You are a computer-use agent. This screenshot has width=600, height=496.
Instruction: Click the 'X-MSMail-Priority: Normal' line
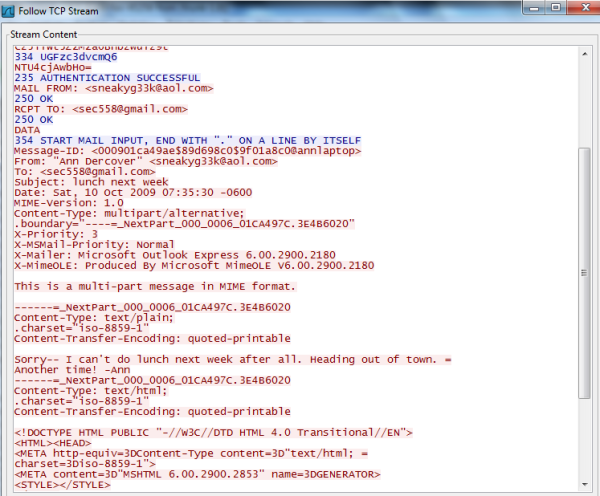(94, 245)
